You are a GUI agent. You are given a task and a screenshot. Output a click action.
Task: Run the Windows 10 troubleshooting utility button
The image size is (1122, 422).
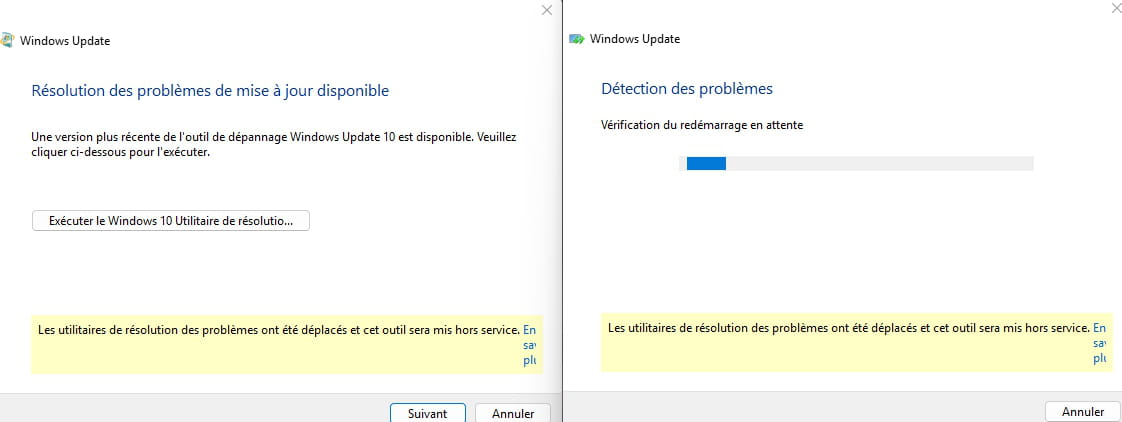pos(171,221)
